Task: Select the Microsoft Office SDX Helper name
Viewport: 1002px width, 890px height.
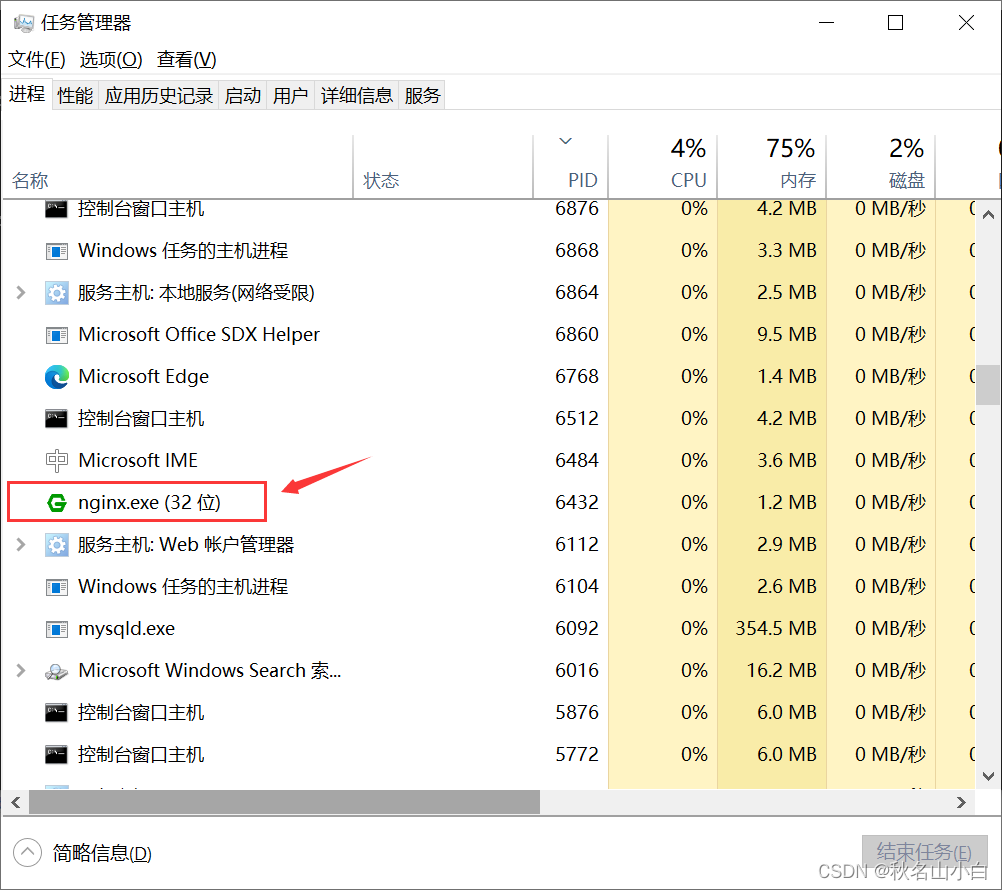Action: (x=199, y=334)
